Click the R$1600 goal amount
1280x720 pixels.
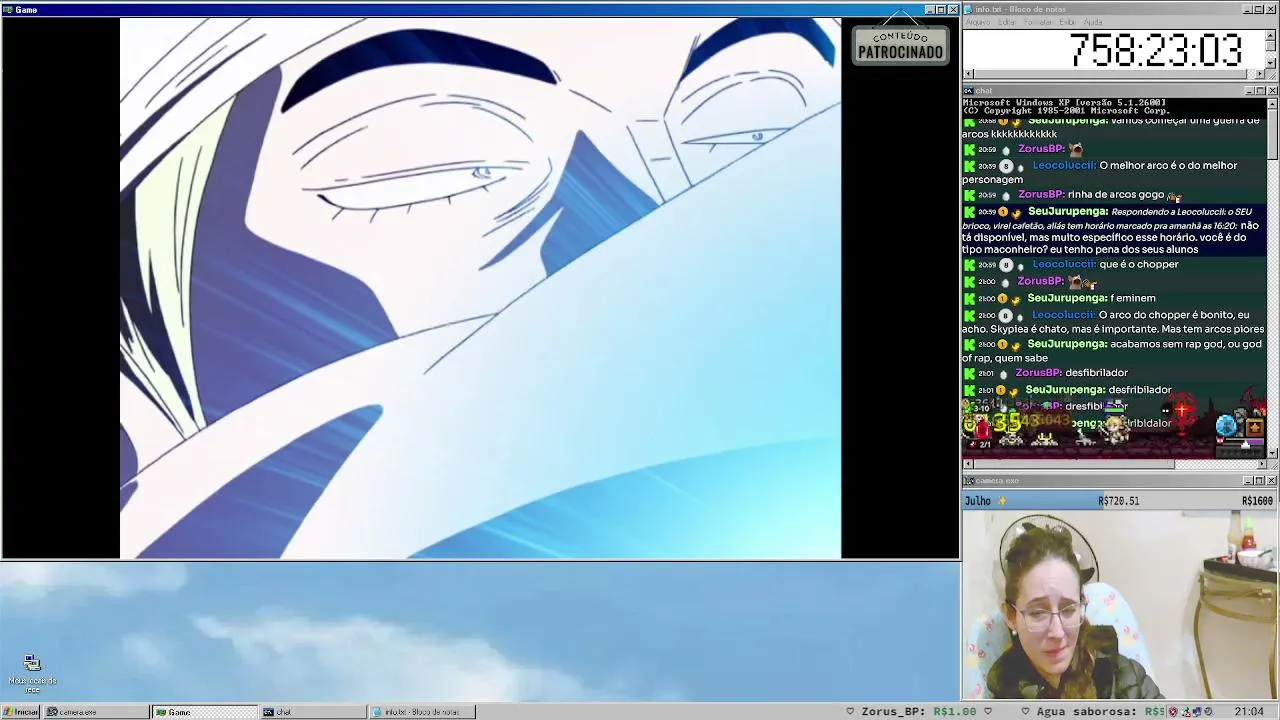coord(1257,501)
